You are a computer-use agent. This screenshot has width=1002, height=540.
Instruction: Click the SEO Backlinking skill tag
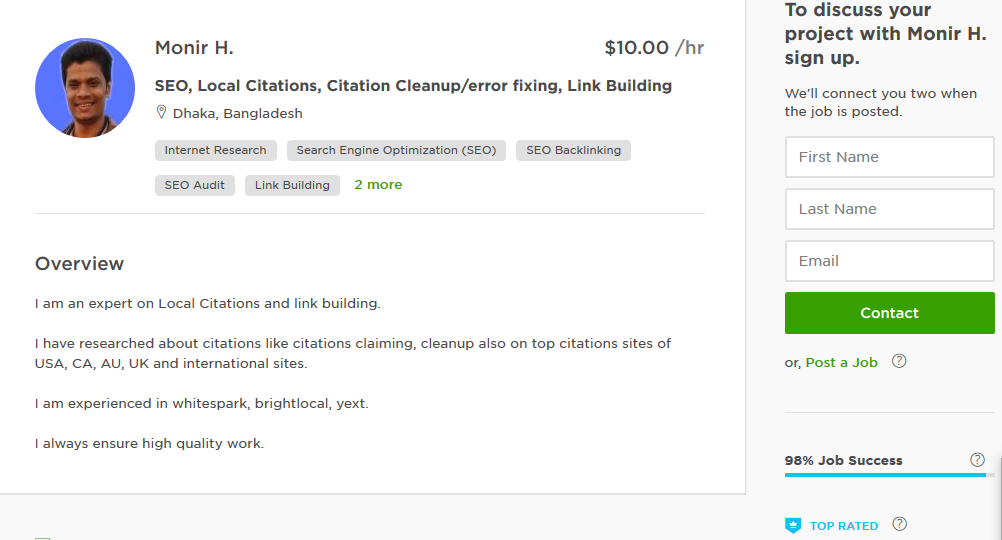[x=573, y=151]
